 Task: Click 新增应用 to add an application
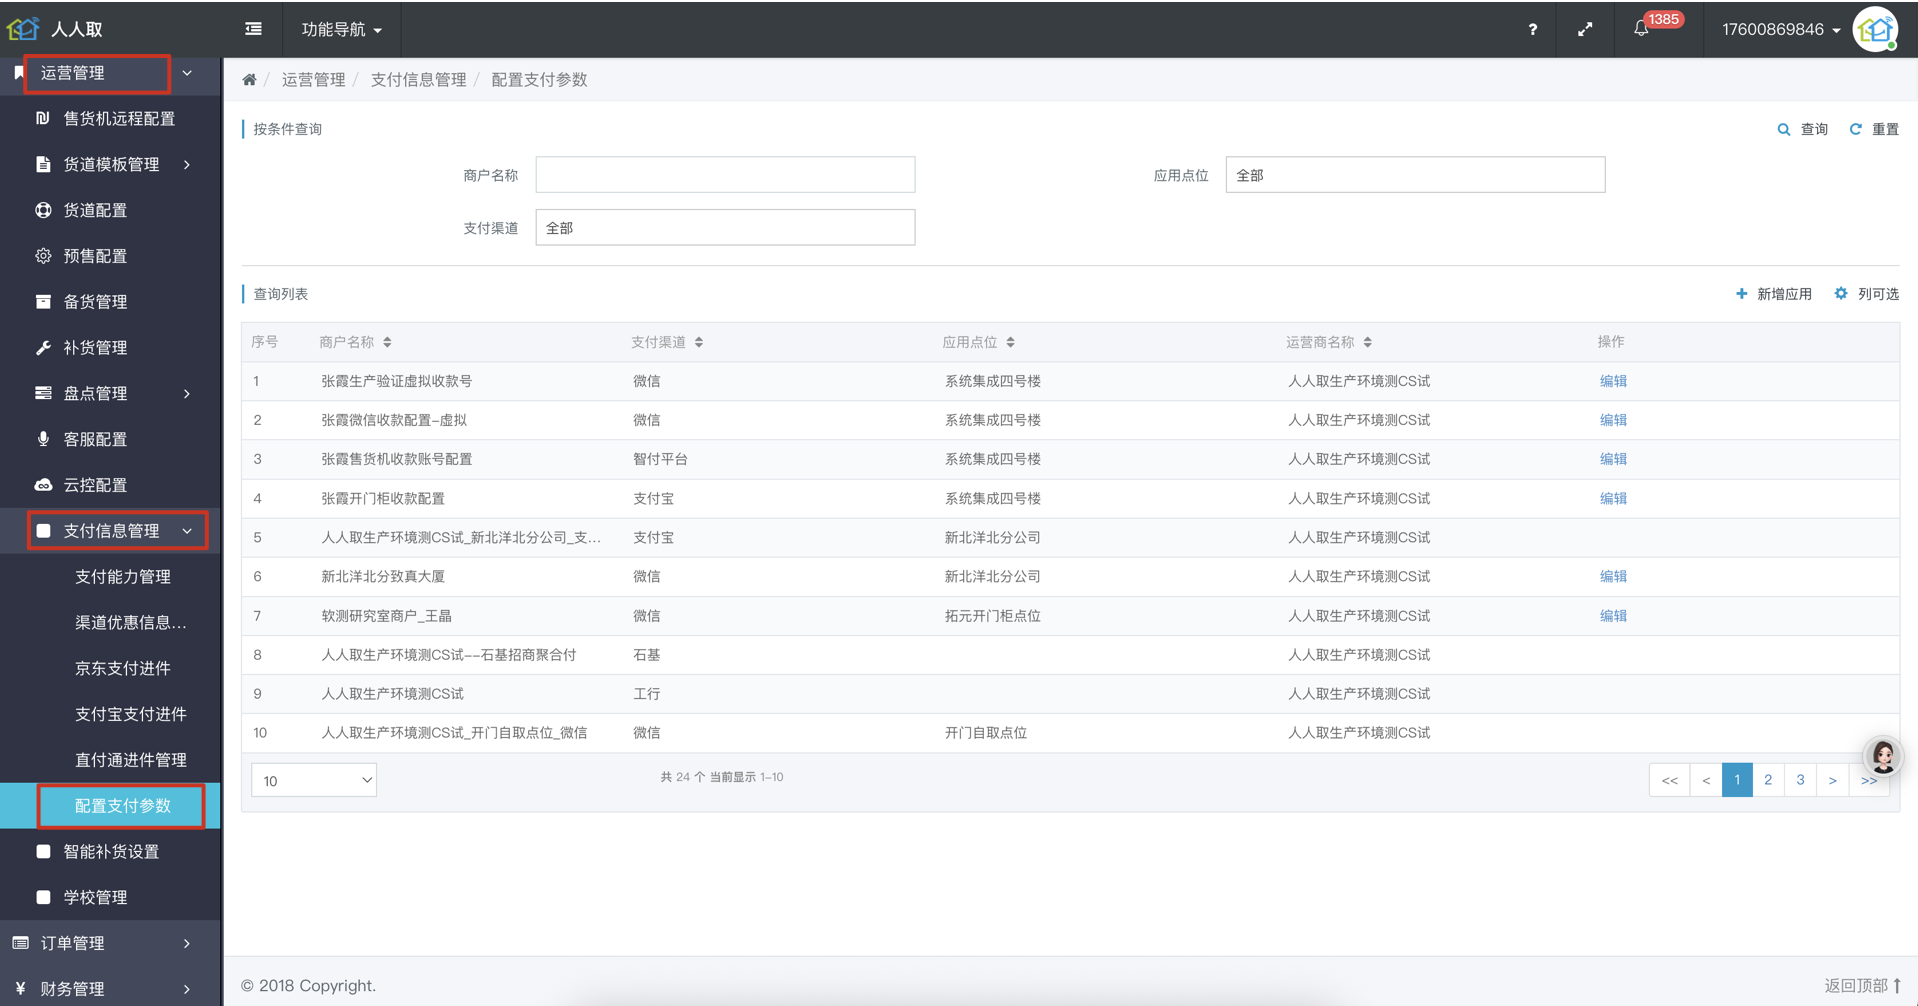(x=1774, y=294)
